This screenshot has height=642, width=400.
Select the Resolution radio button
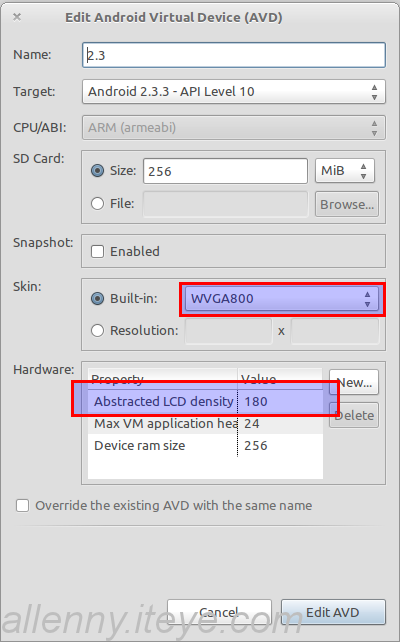97,330
